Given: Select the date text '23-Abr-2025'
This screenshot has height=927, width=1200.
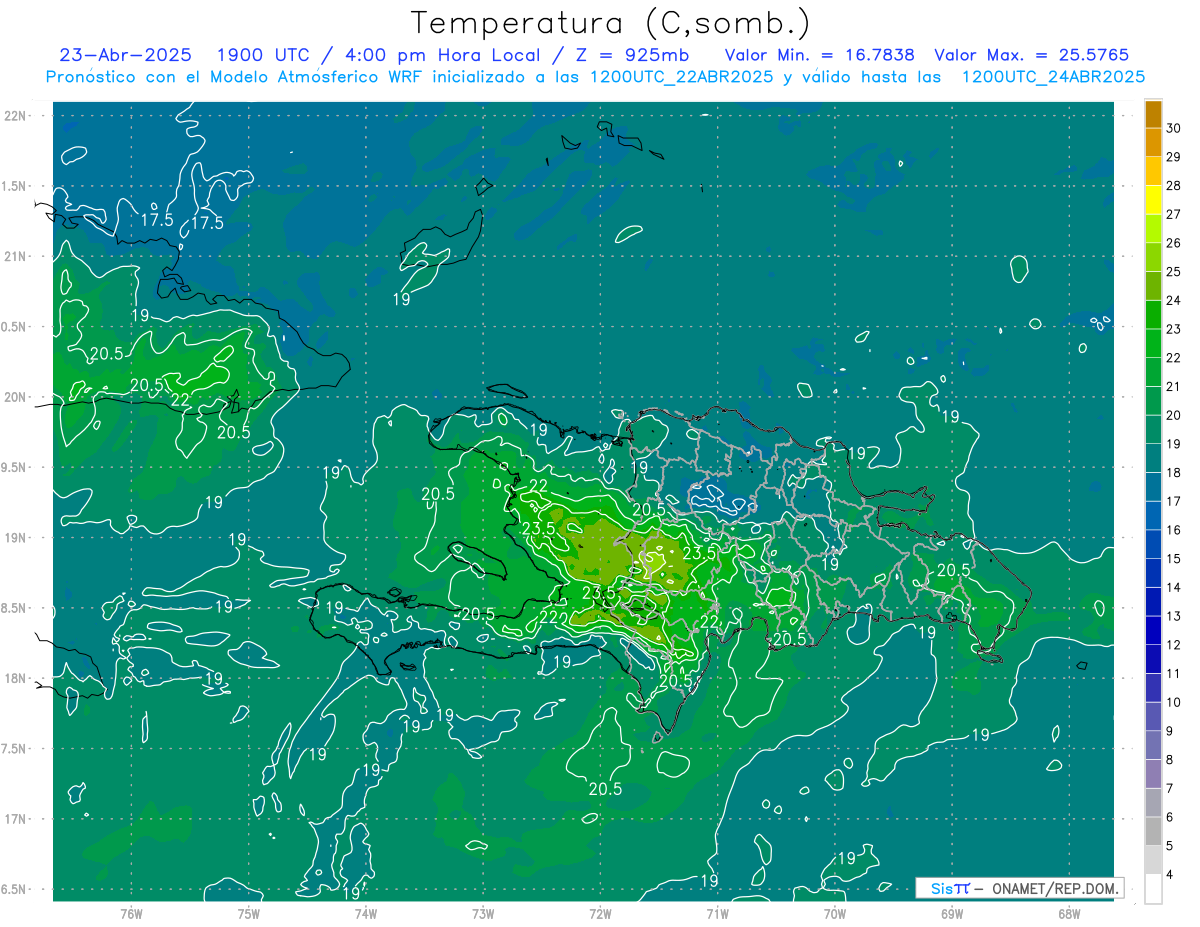Looking at the screenshot, I should point(125,55).
